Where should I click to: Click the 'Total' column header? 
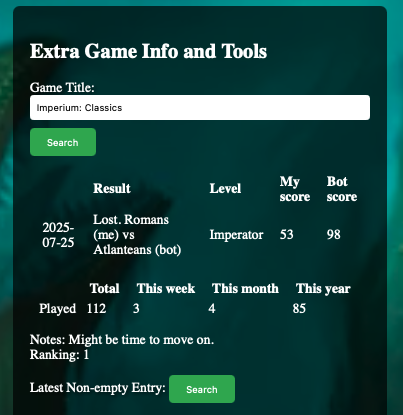[x=105, y=288]
